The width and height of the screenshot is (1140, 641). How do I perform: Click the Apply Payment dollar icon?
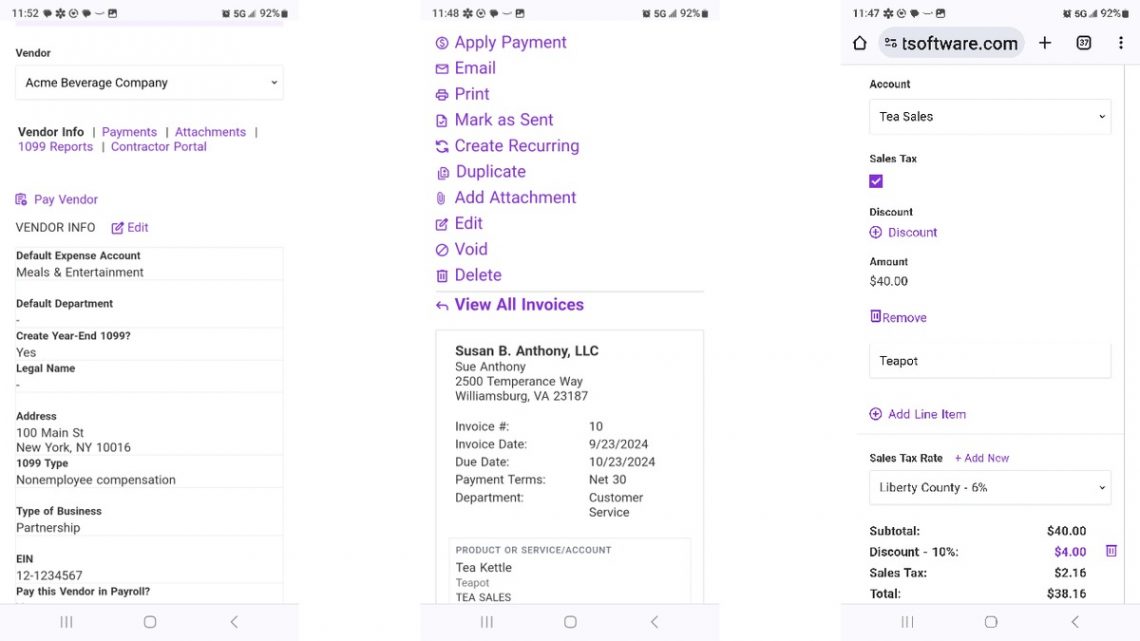coord(442,43)
